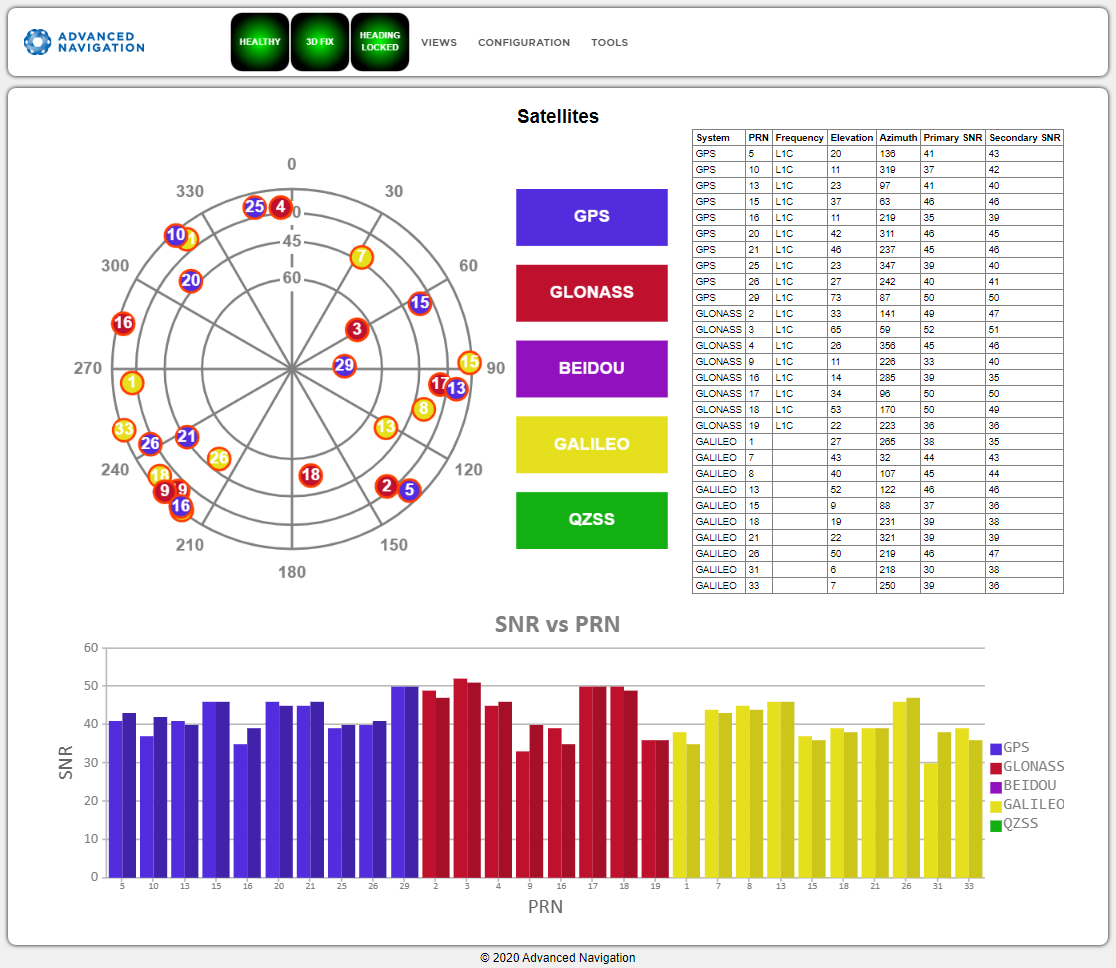This screenshot has height=968, width=1116.
Task: Click the Advanced Navigation logo
Action: click(x=85, y=42)
